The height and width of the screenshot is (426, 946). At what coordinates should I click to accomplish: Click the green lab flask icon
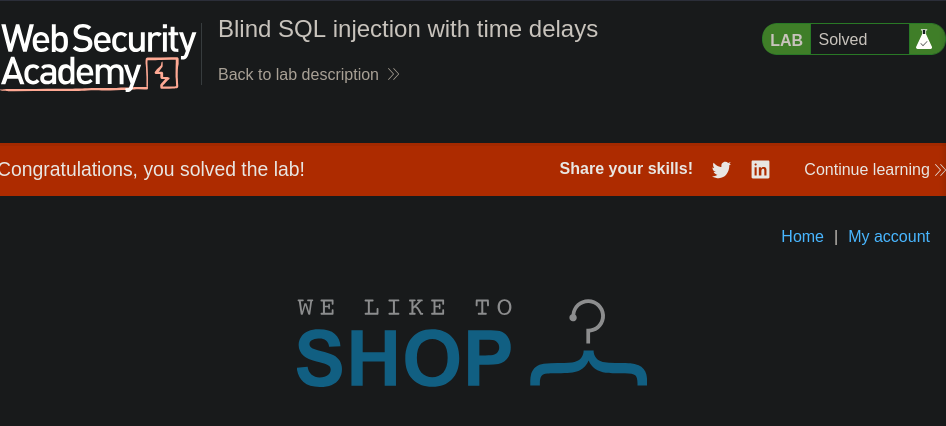click(924, 40)
